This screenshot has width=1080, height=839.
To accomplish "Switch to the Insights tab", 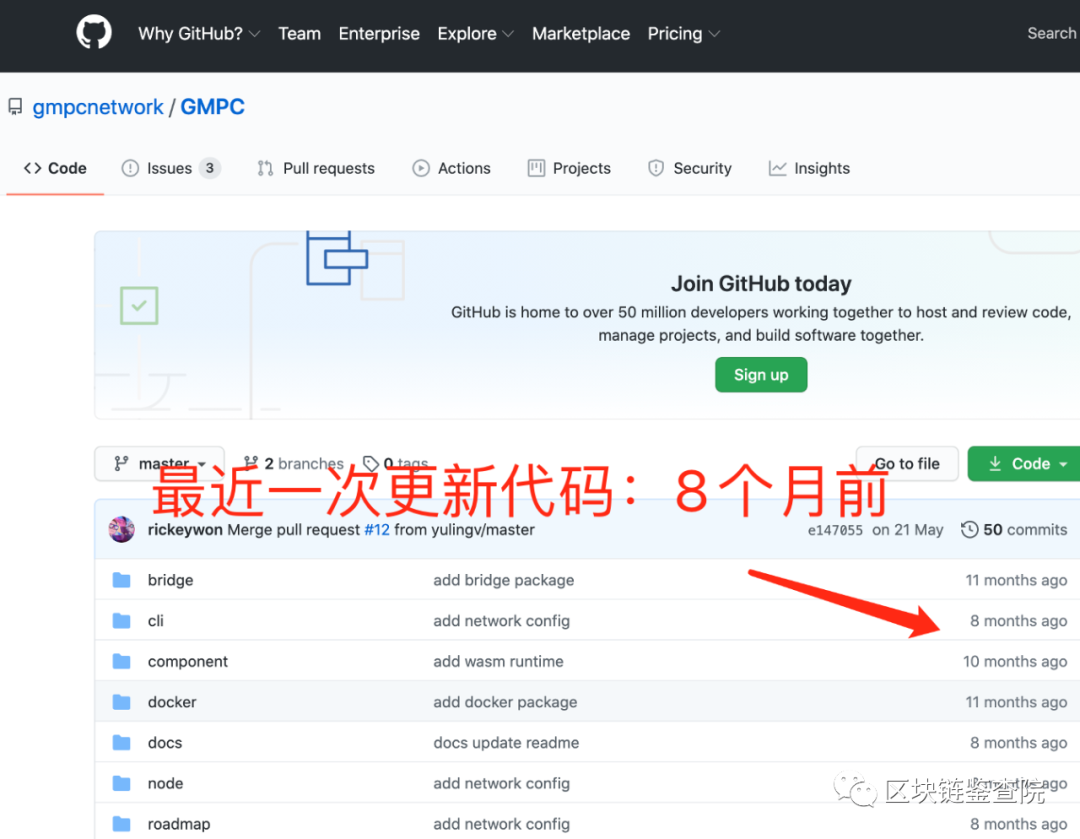I will coord(809,168).
